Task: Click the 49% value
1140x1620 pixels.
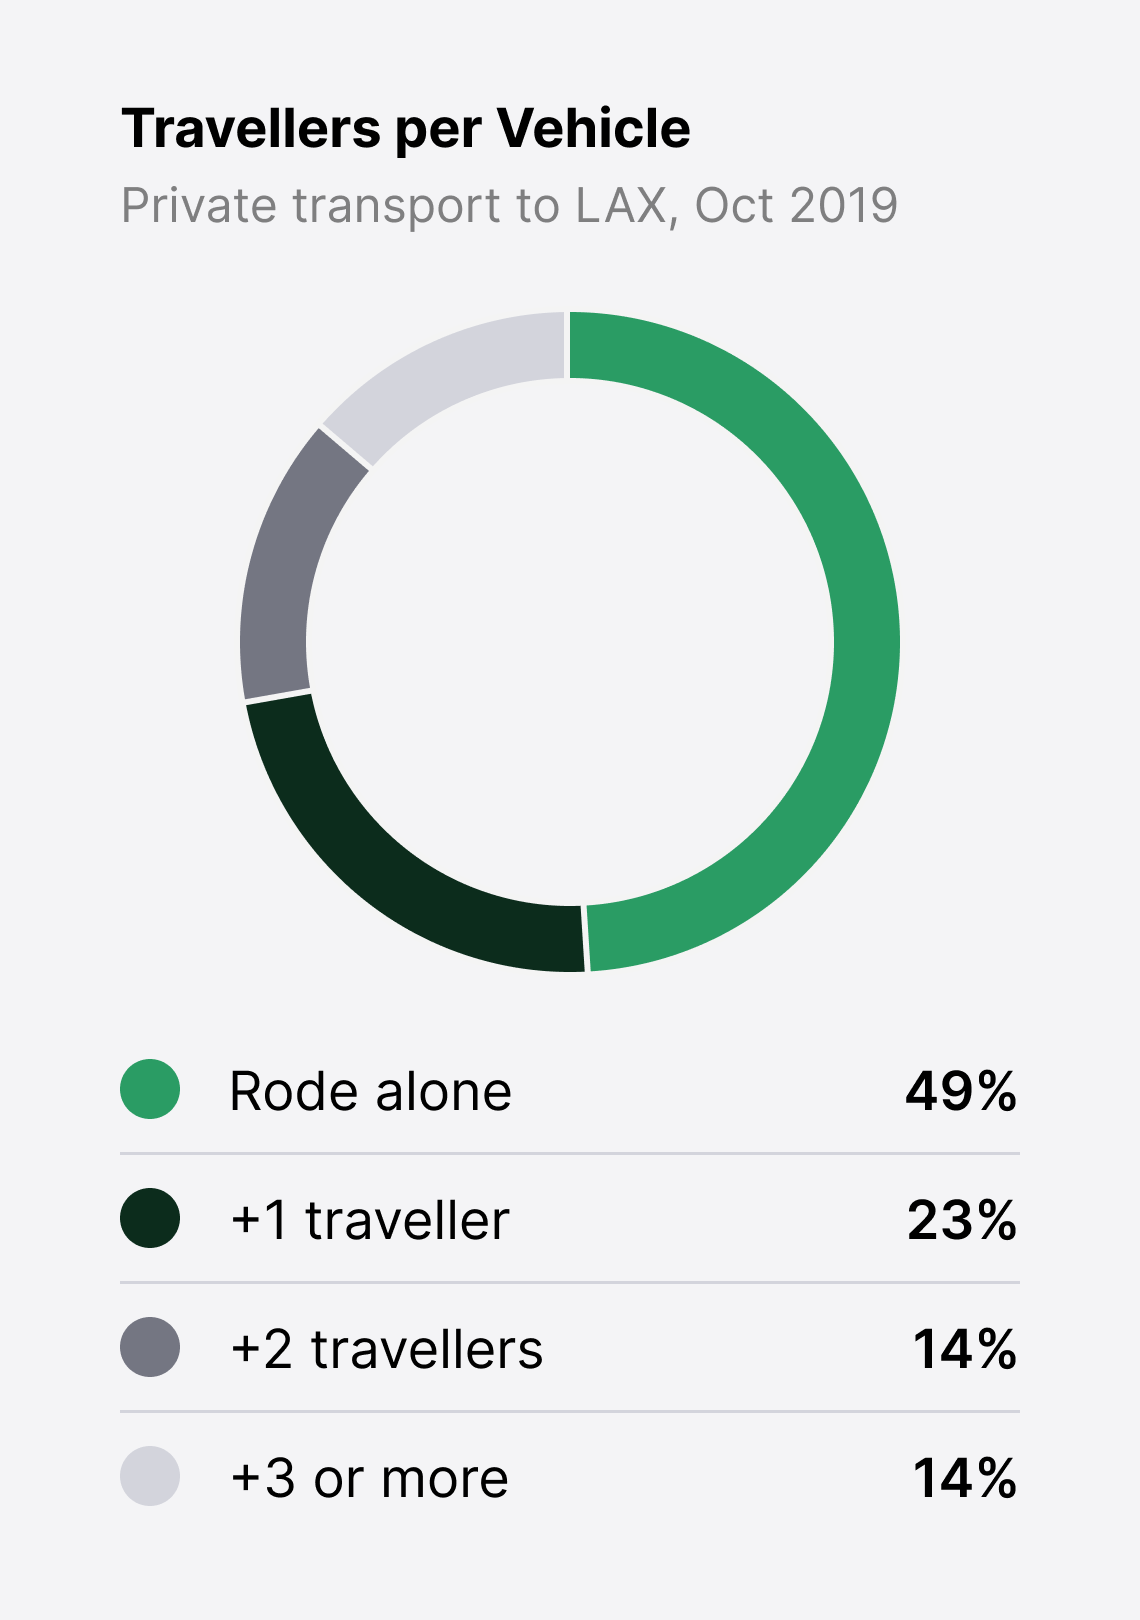Action: point(961,1090)
